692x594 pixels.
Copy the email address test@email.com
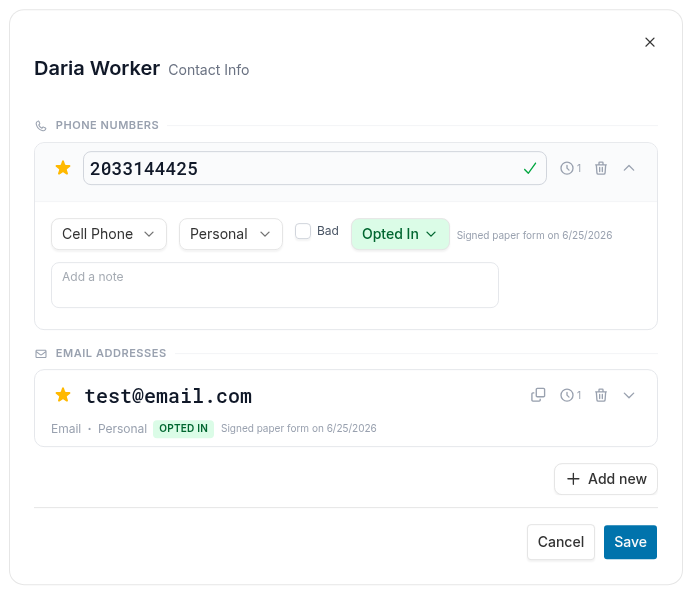[538, 395]
